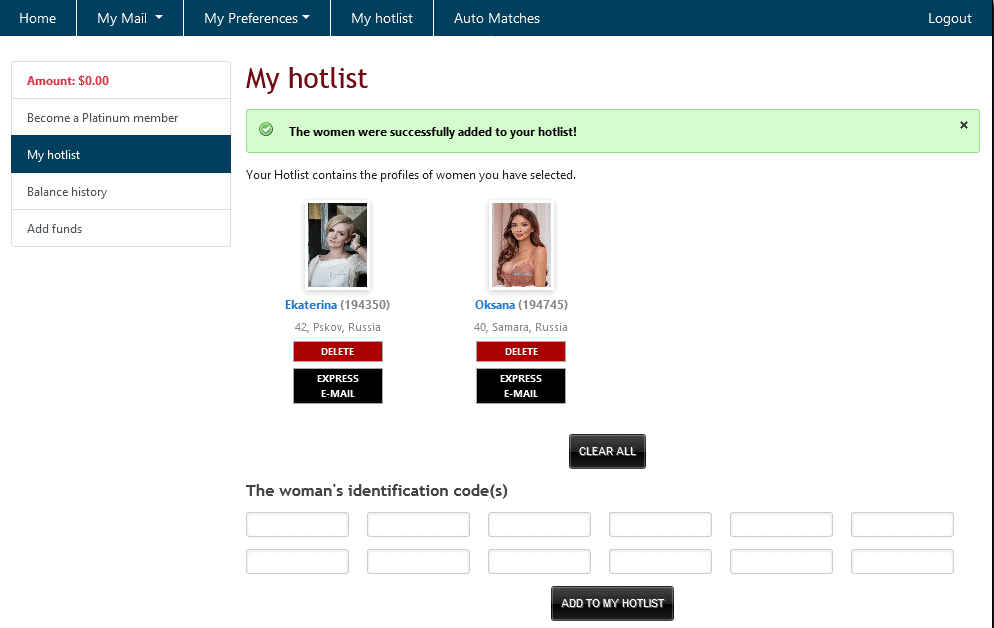The height and width of the screenshot is (628, 994).
Task: Focus the first field in second code row
Action: [297, 561]
